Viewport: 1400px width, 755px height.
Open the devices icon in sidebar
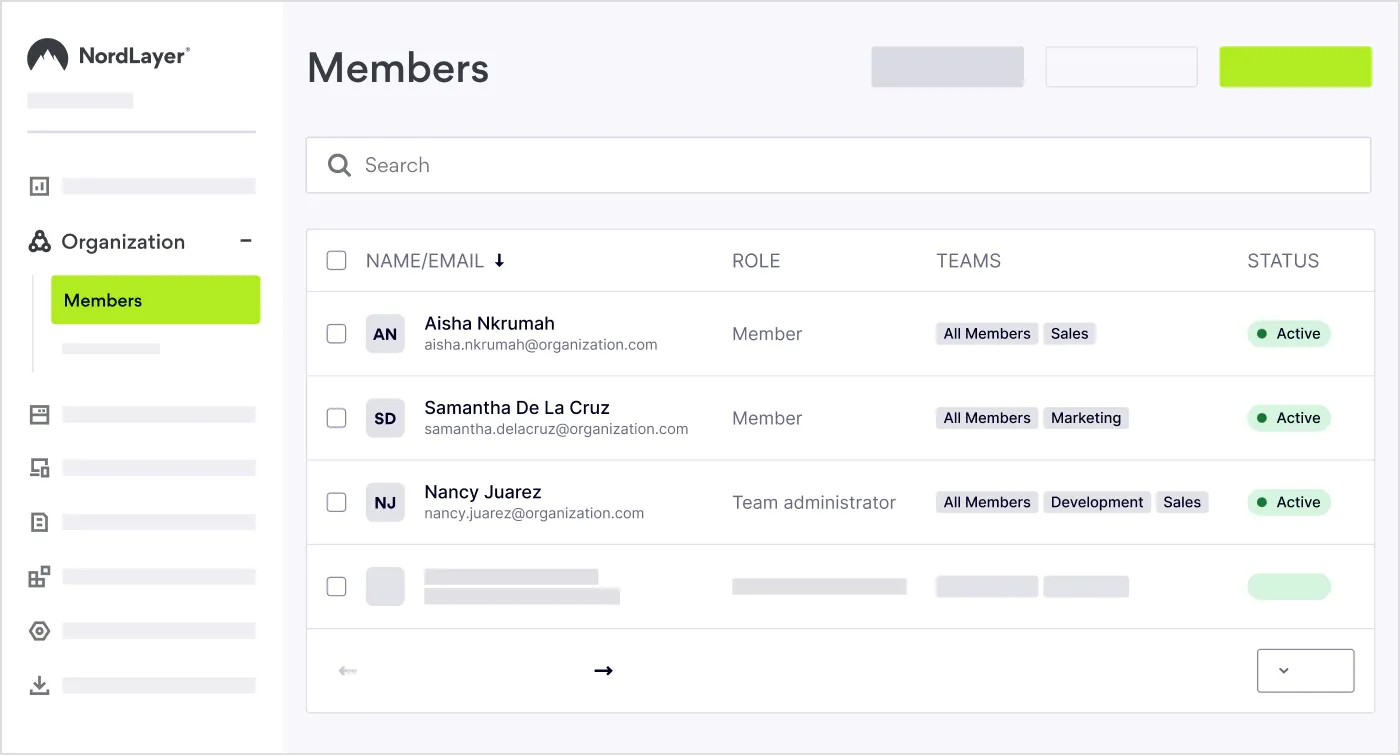(x=39, y=467)
